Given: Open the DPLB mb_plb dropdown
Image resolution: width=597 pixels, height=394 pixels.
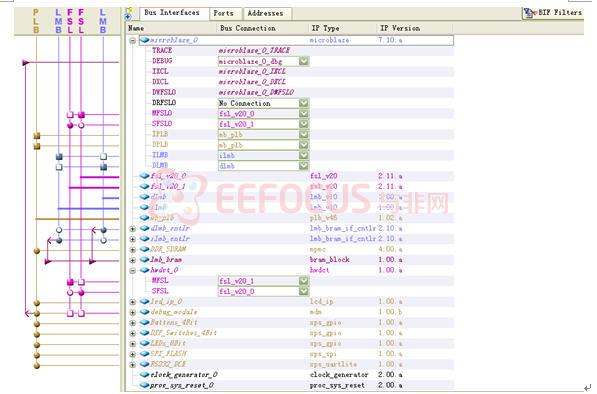Looking at the screenshot, I should (303, 145).
